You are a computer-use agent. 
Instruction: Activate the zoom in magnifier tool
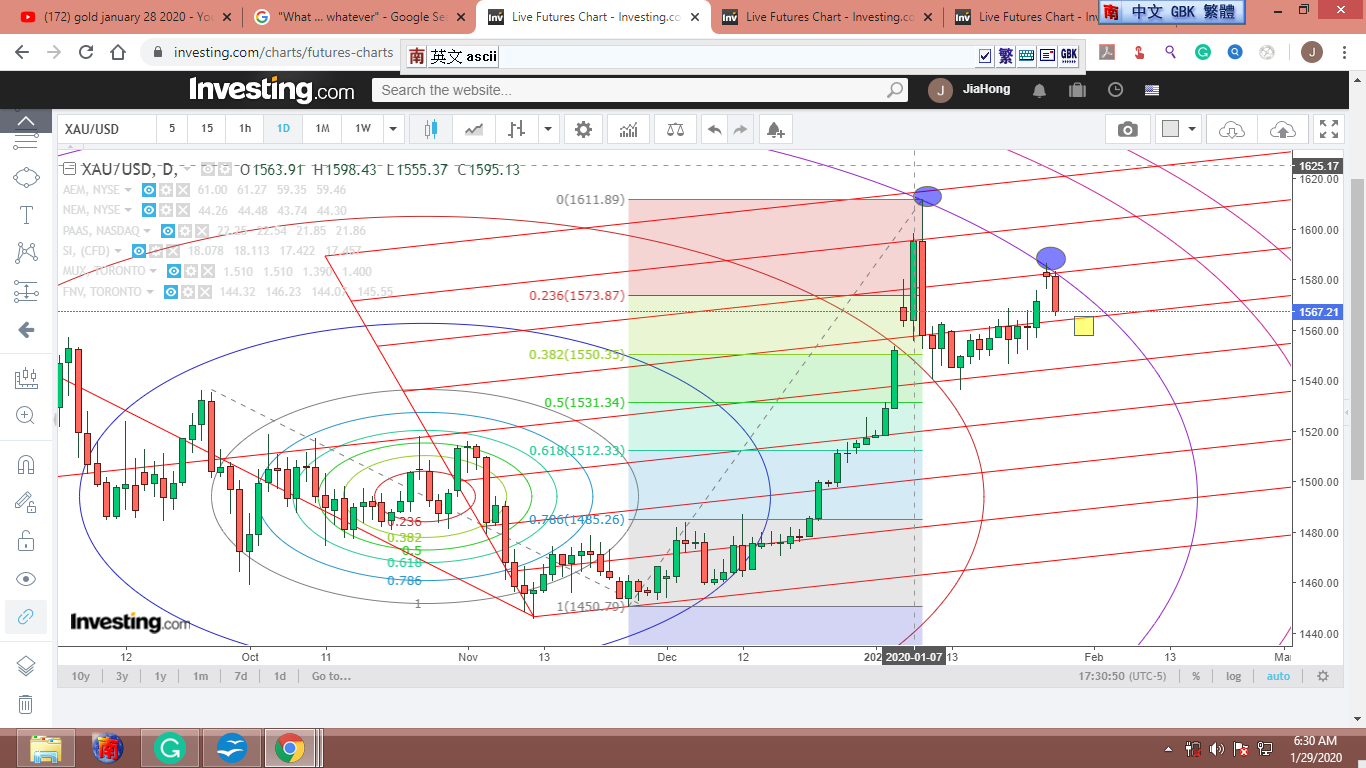[26, 416]
